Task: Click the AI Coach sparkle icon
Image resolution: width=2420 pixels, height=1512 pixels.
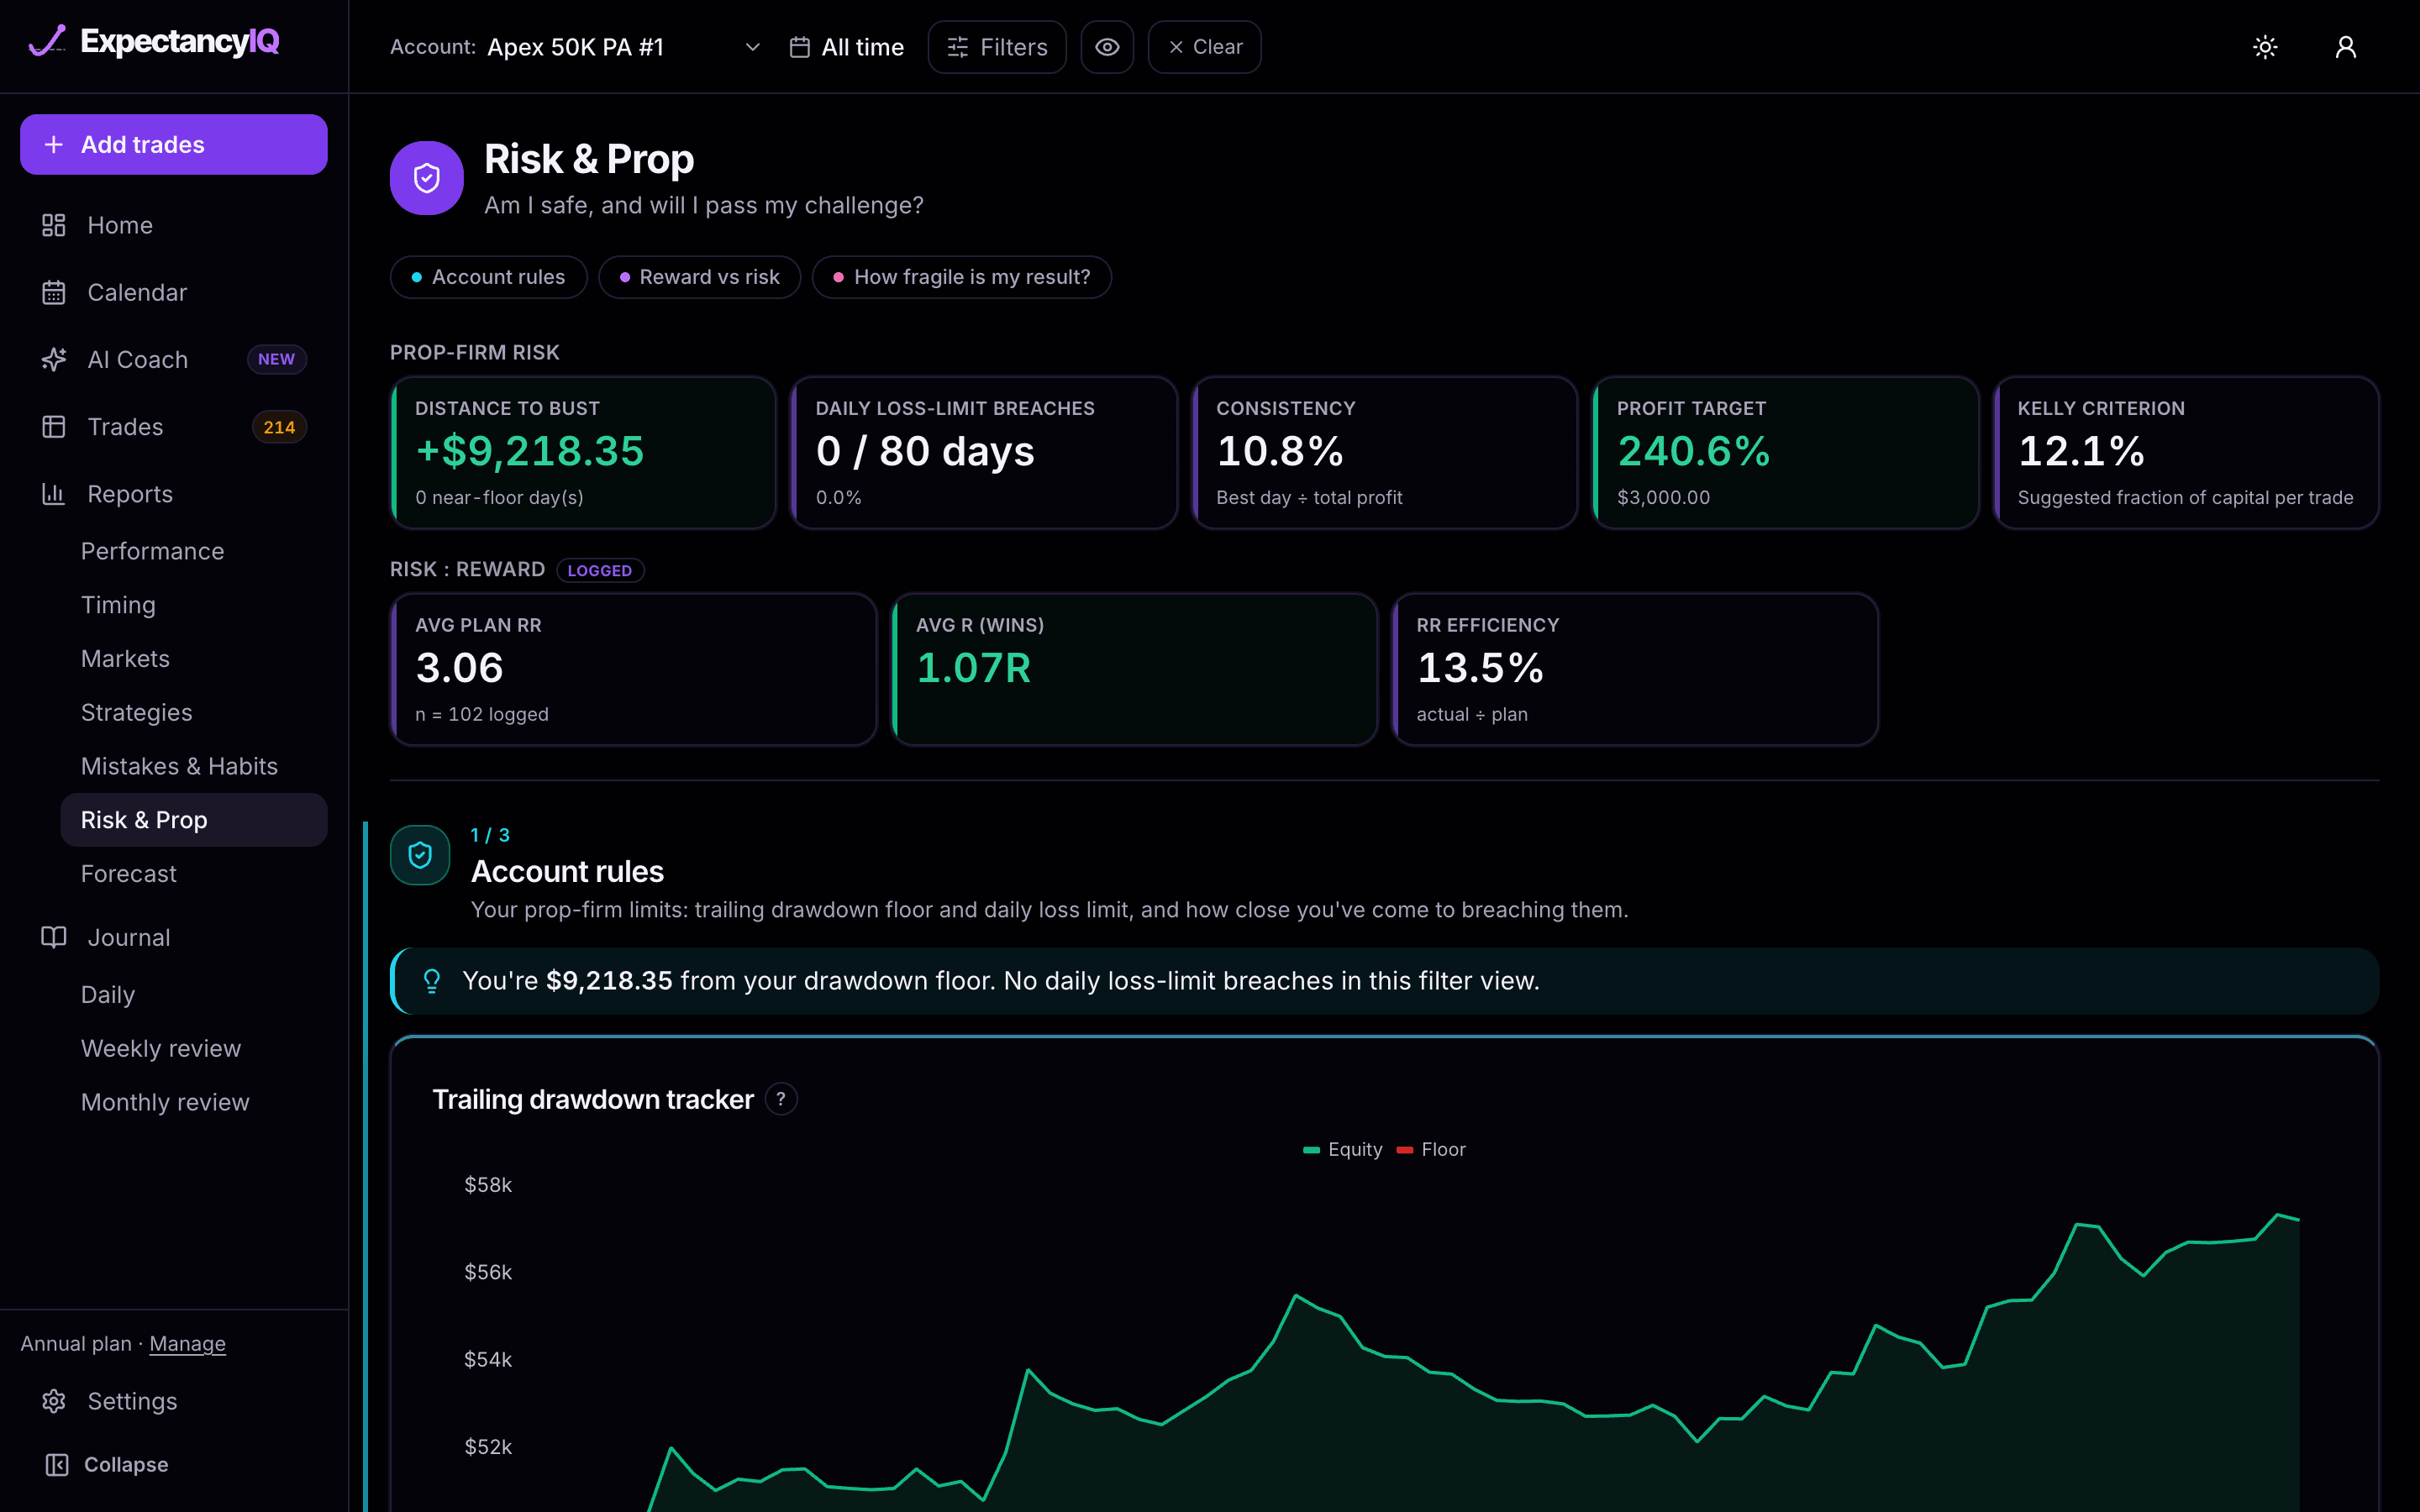Action: [54, 360]
